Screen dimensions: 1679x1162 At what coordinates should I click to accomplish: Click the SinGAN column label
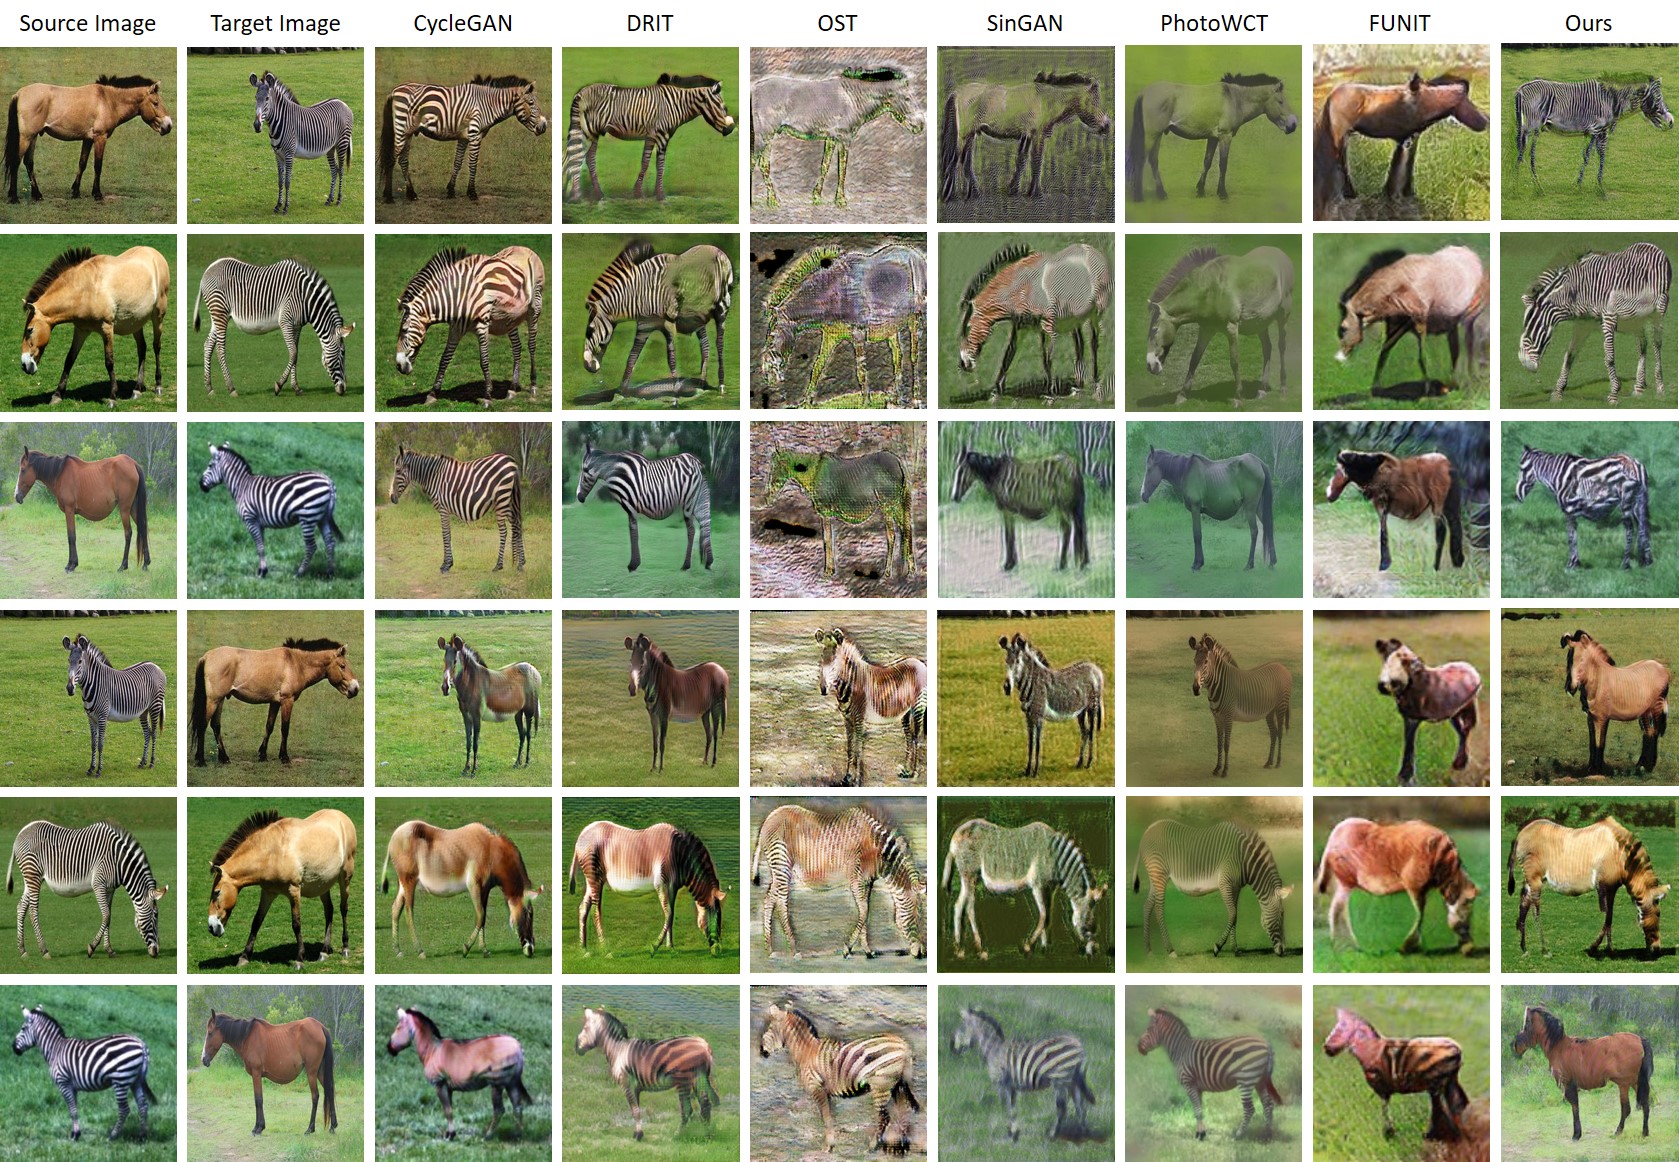[x=1025, y=23]
